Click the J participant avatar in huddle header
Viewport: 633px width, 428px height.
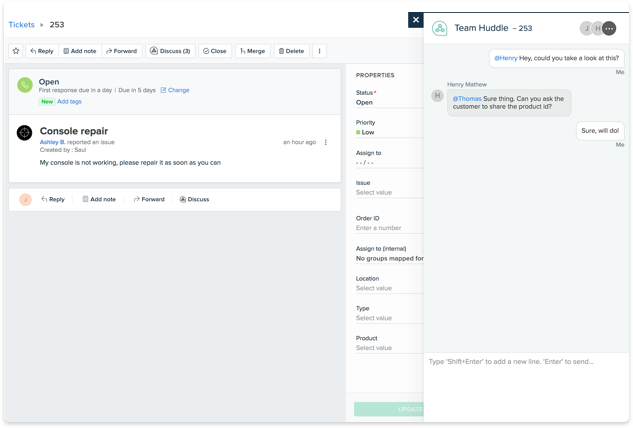(587, 28)
